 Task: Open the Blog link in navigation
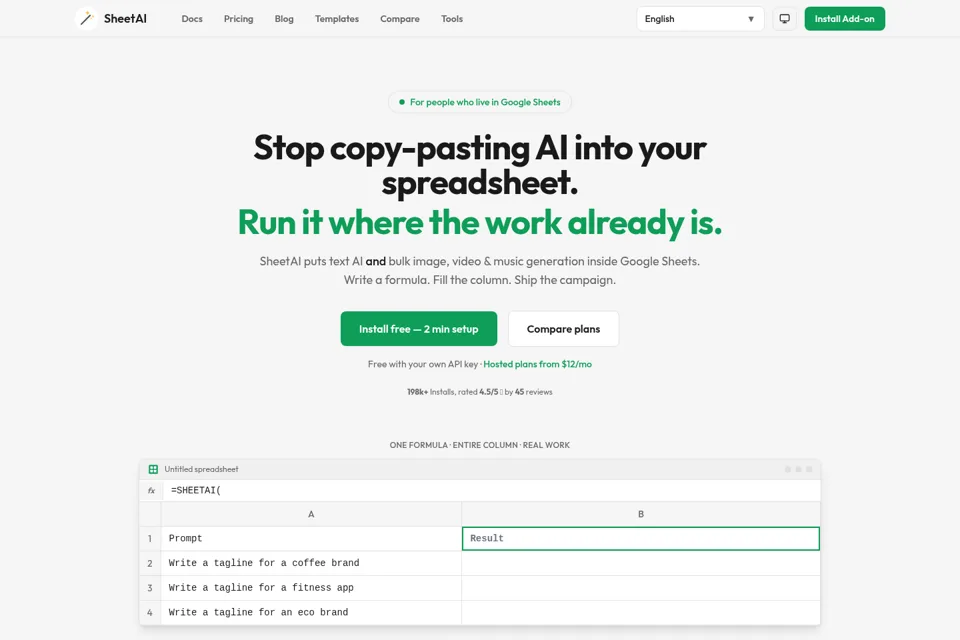pyautogui.click(x=284, y=19)
